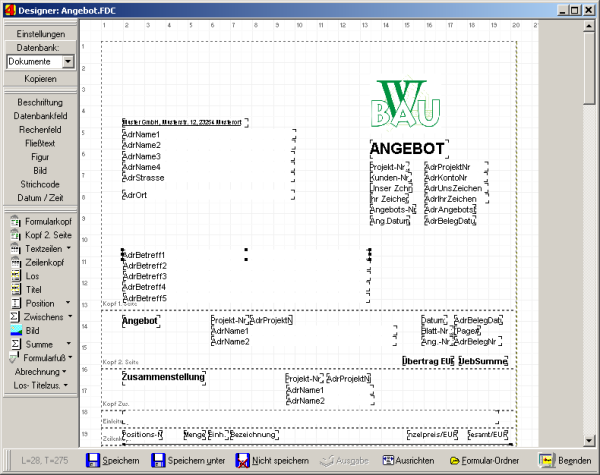
Task: Click the Speichern save icon
Action: point(93,460)
